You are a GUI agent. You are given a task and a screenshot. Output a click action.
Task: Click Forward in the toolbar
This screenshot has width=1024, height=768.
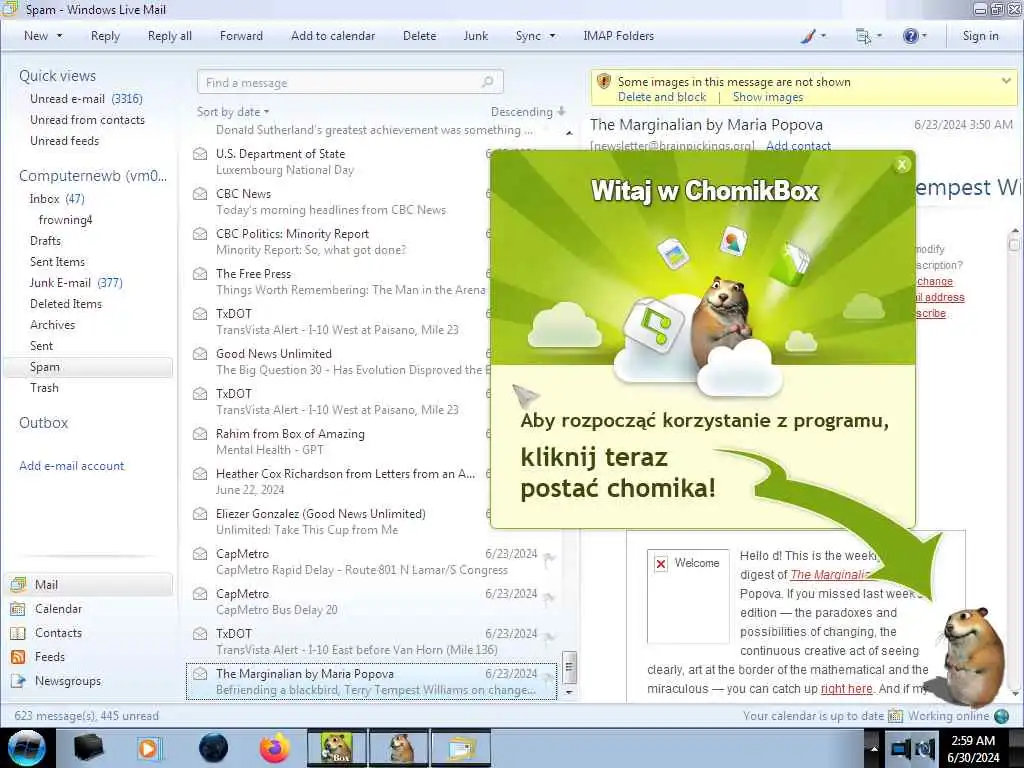(241, 37)
